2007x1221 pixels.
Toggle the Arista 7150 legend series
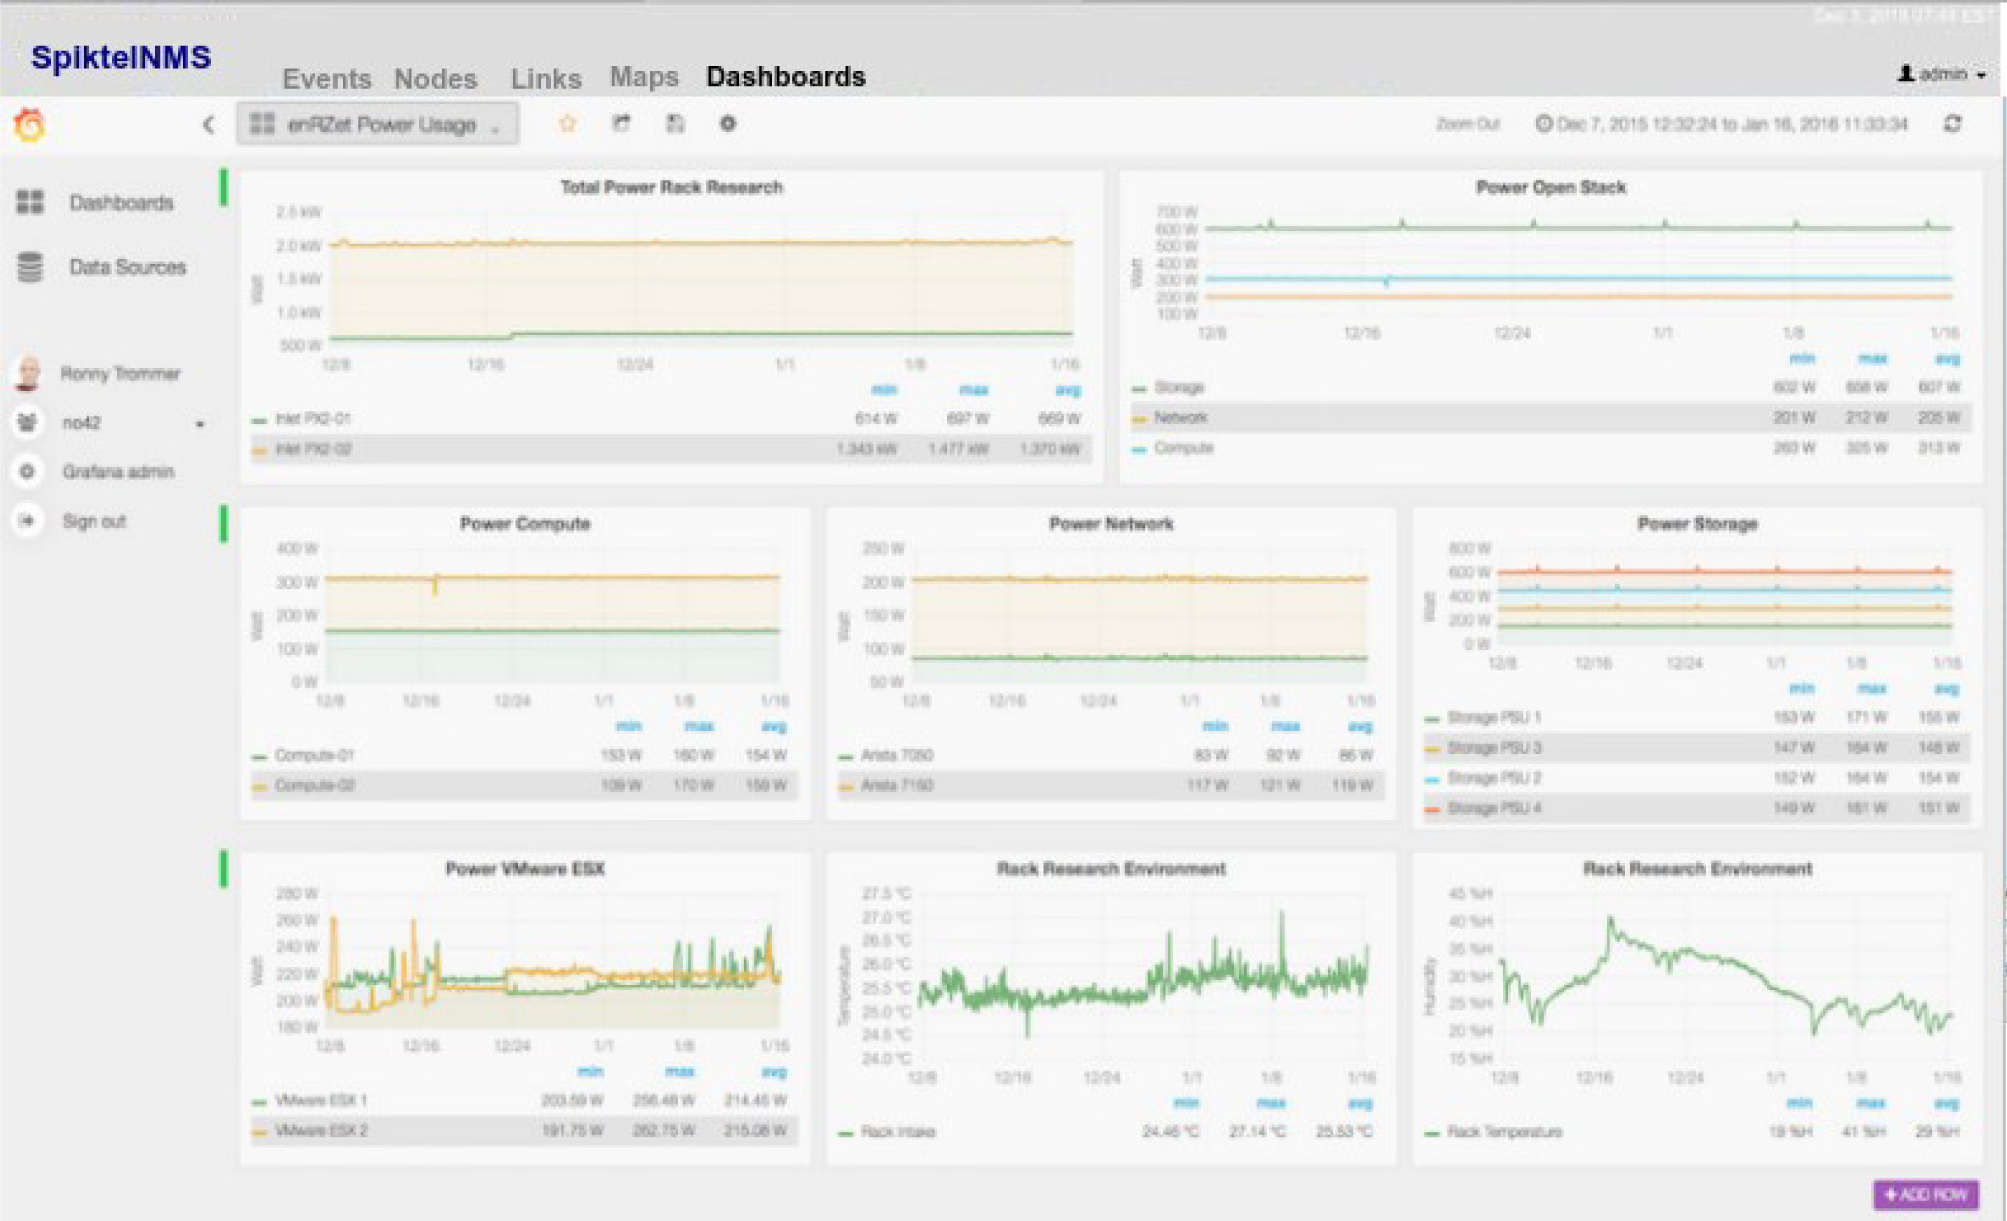click(897, 785)
